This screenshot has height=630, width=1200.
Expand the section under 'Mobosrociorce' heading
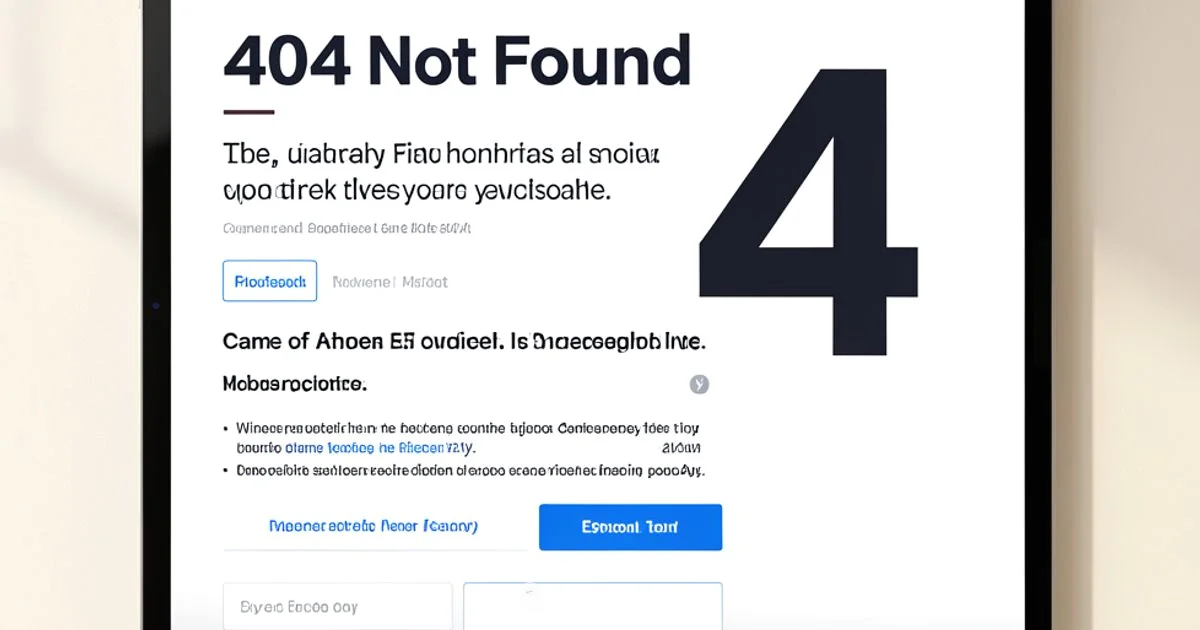tap(292, 383)
